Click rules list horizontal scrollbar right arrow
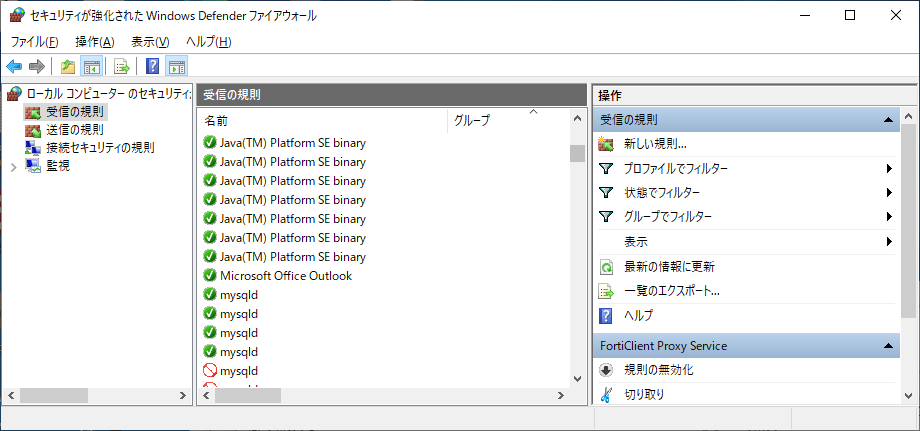The width and height of the screenshot is (920, 431). [x=561, y=396]
